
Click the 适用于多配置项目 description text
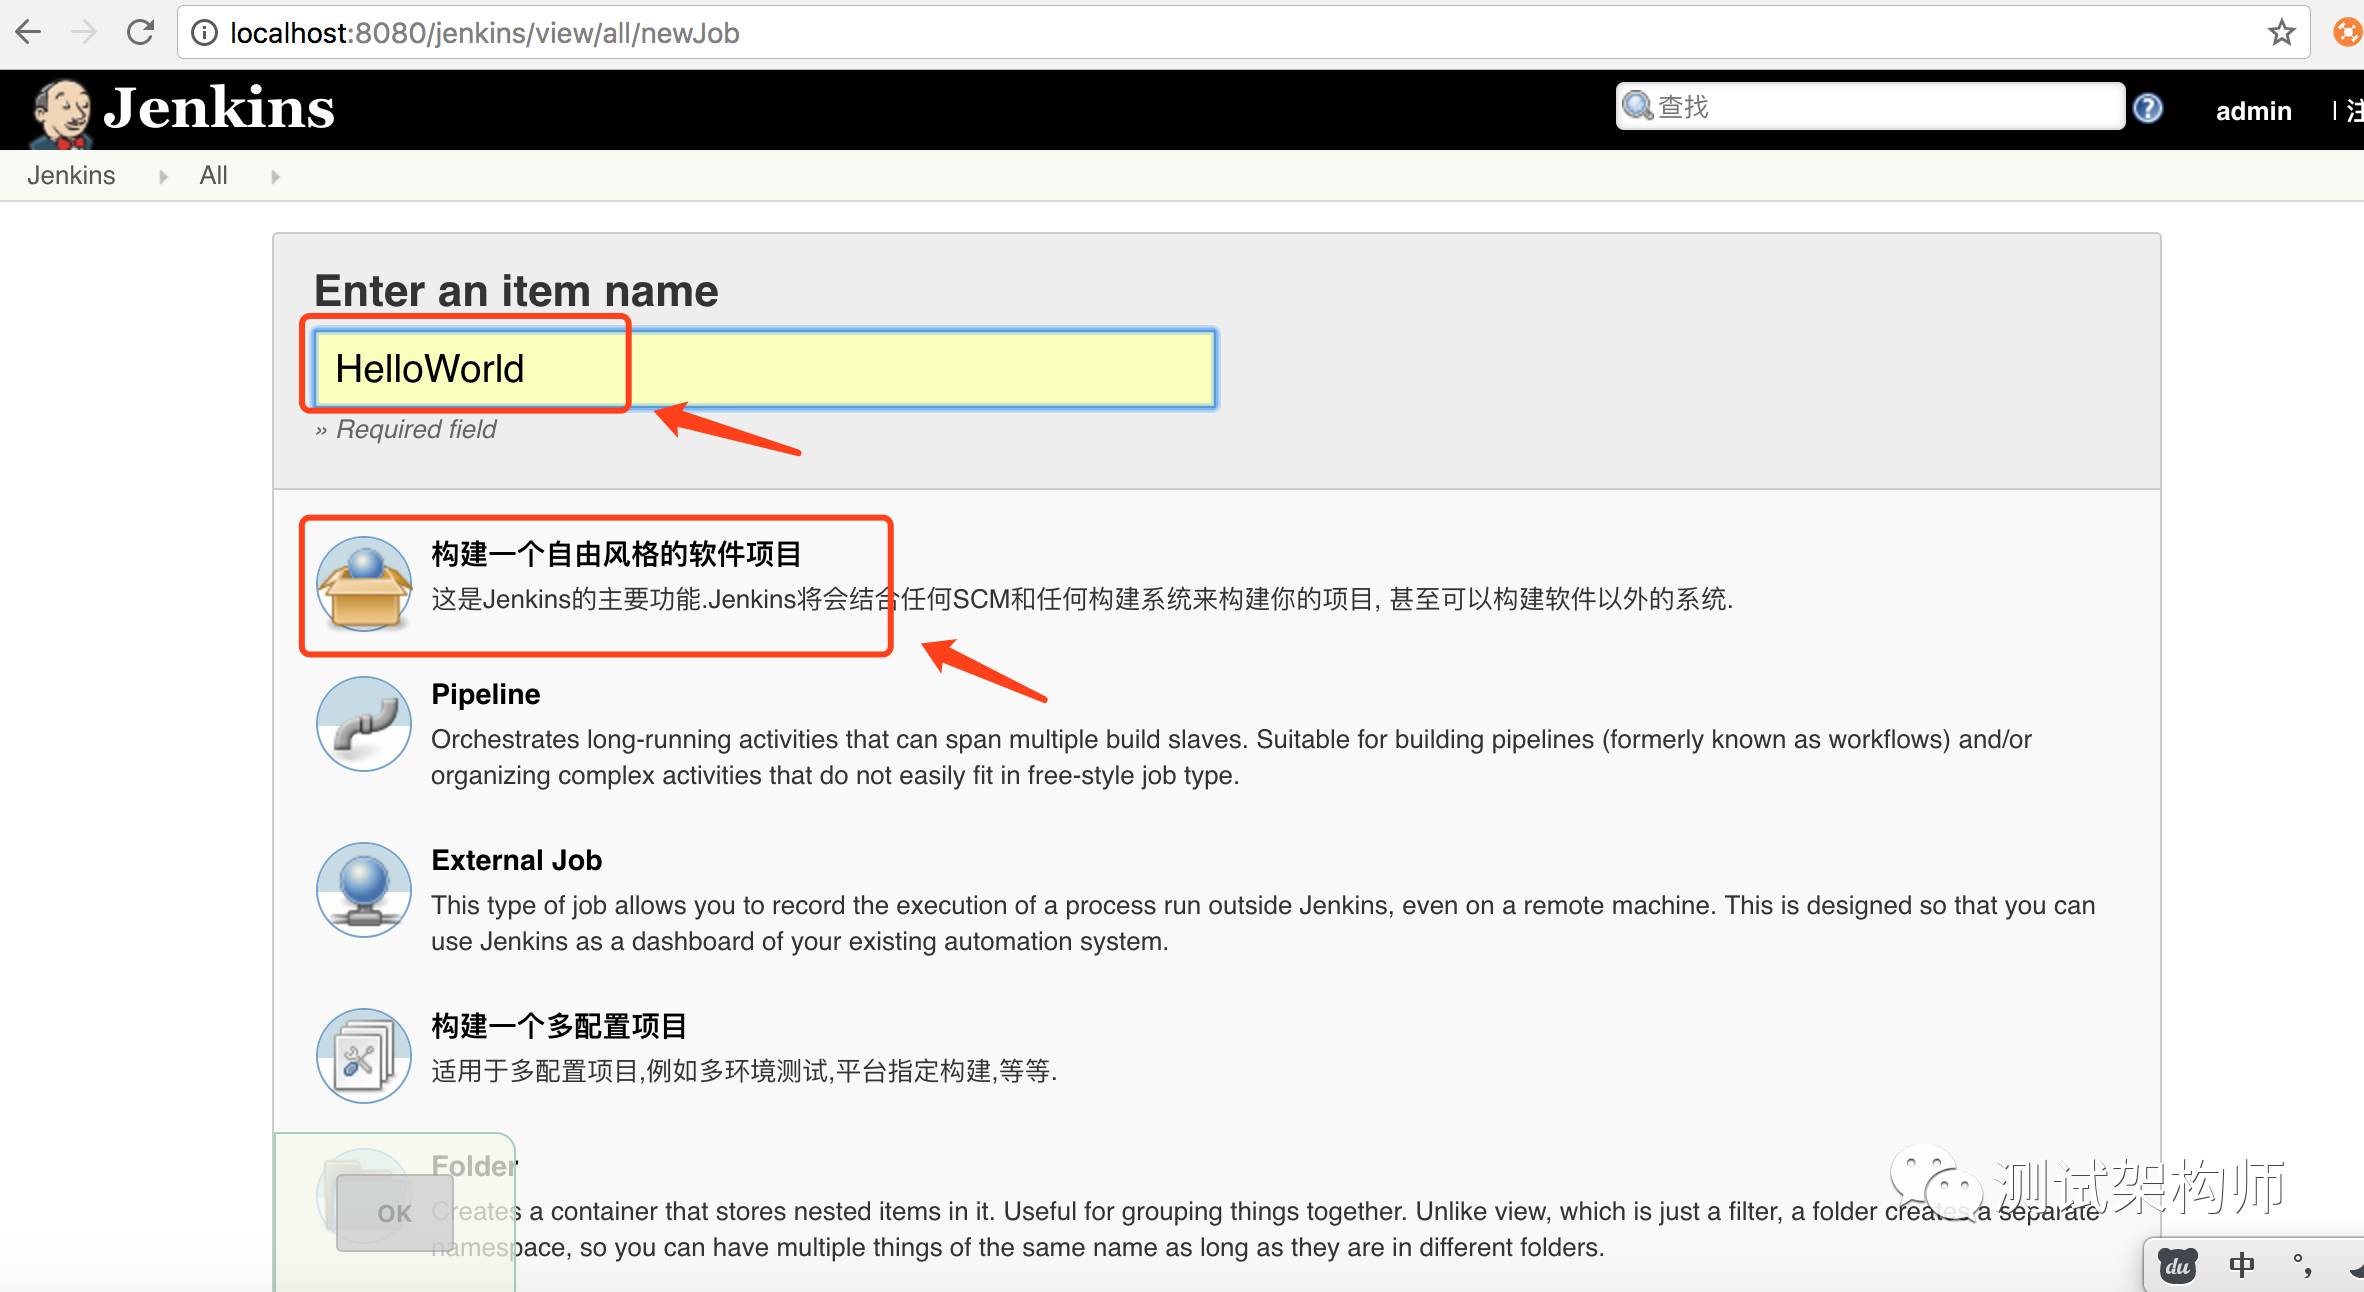pyautogui.click(x=744, y=1072)
